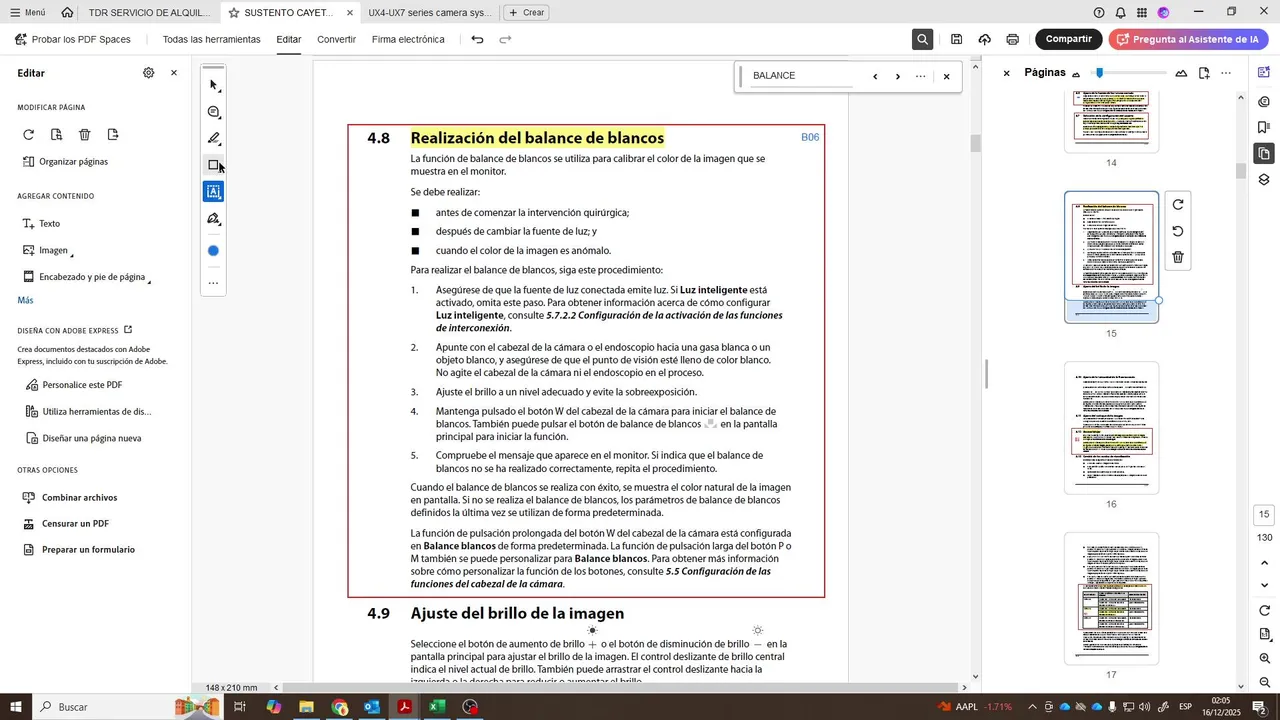Image resolution: width=1280 pixels, height=720 pixels.
Task: Go to previous BALANCE search result
Action: coord(875,76)
